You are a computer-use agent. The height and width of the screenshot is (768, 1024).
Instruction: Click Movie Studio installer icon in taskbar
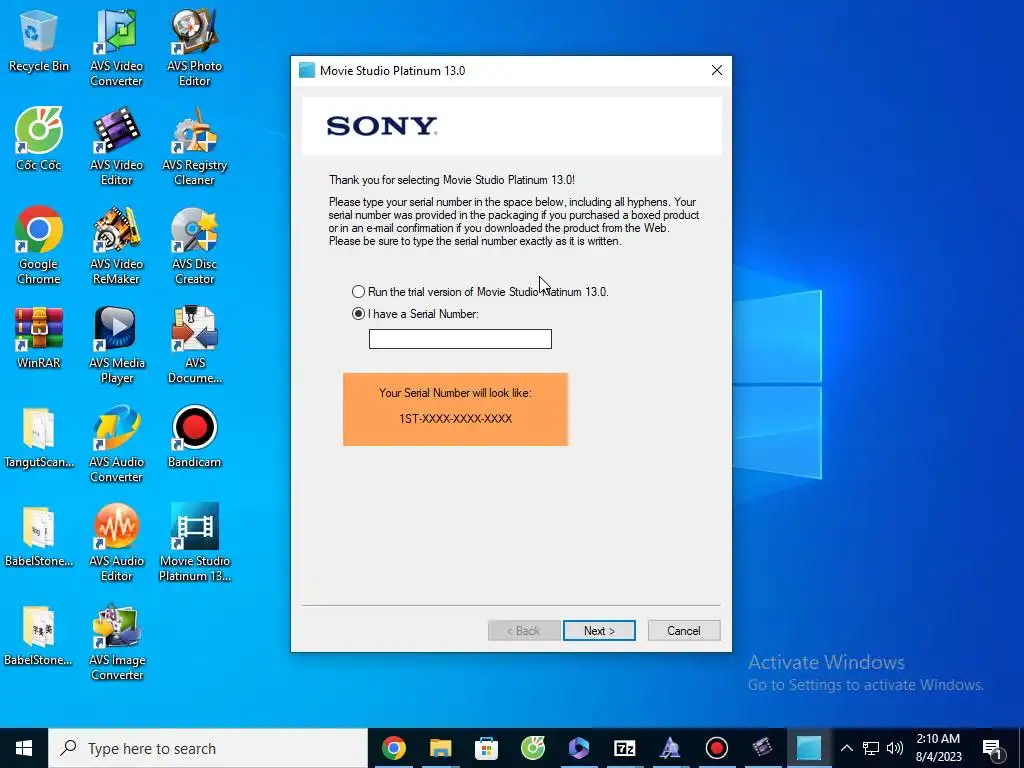coord(808,748)
